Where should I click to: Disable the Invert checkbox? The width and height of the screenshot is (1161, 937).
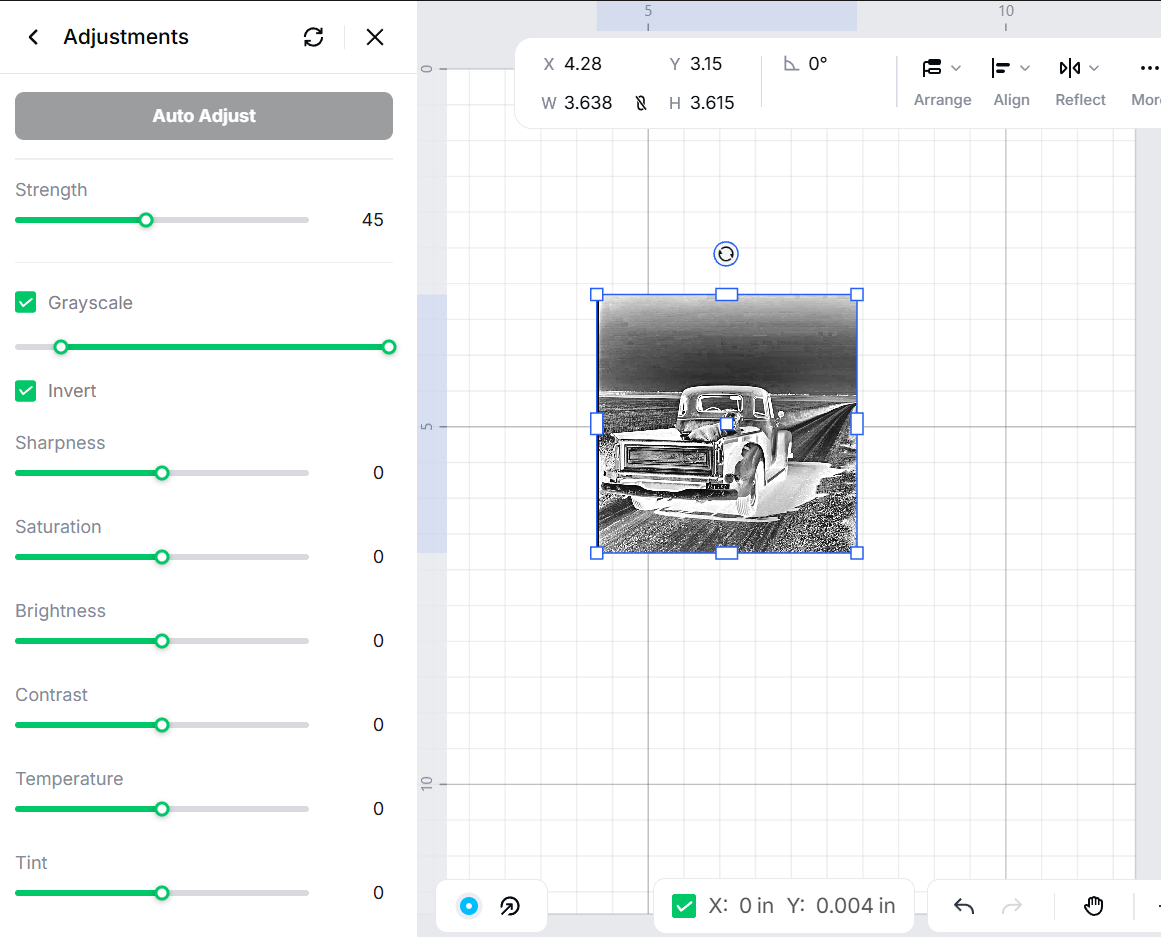tap(26, 390)
